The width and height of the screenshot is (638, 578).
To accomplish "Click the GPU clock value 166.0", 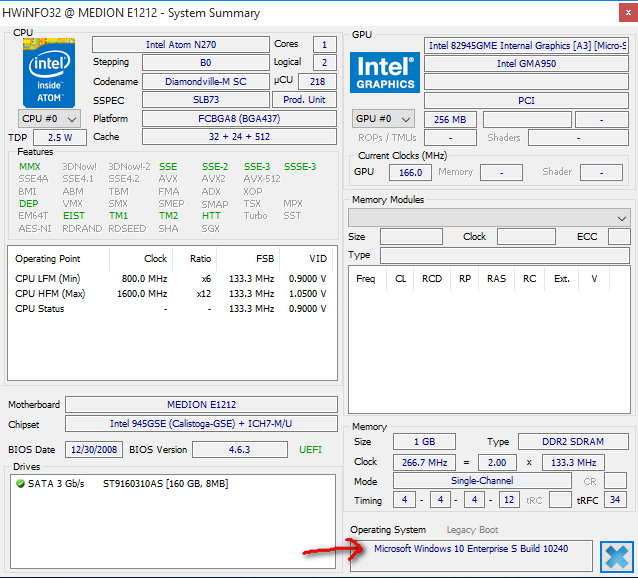I will (410, 172).
